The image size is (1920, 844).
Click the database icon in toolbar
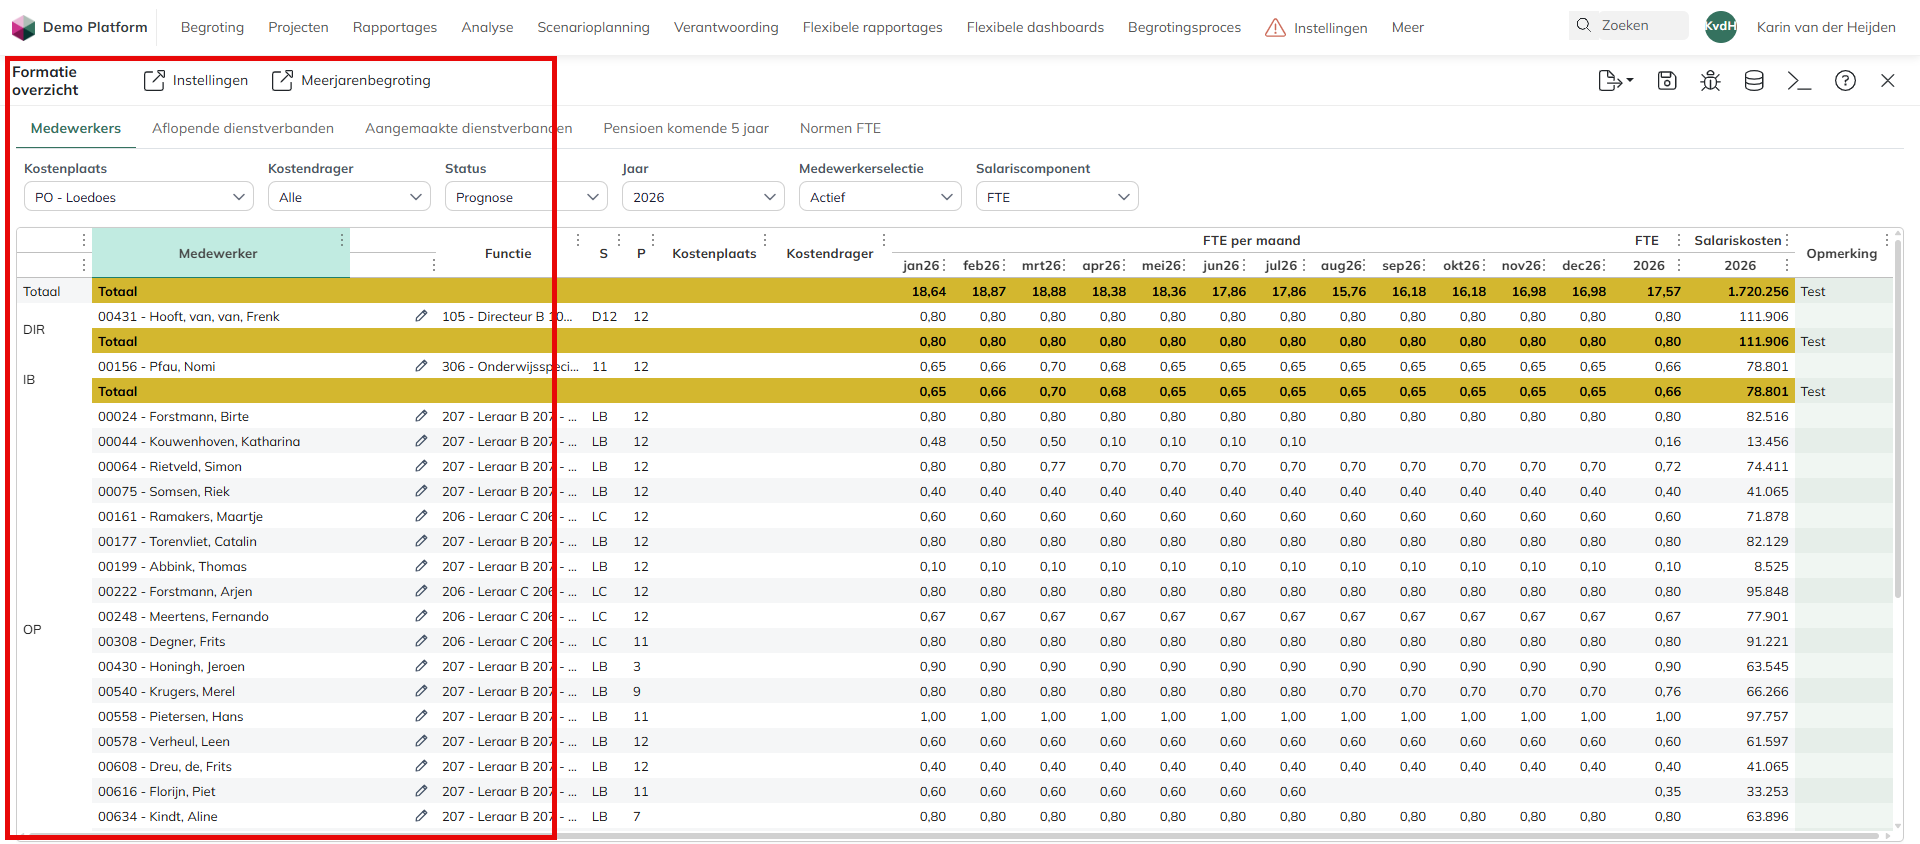coord(1754,81)
